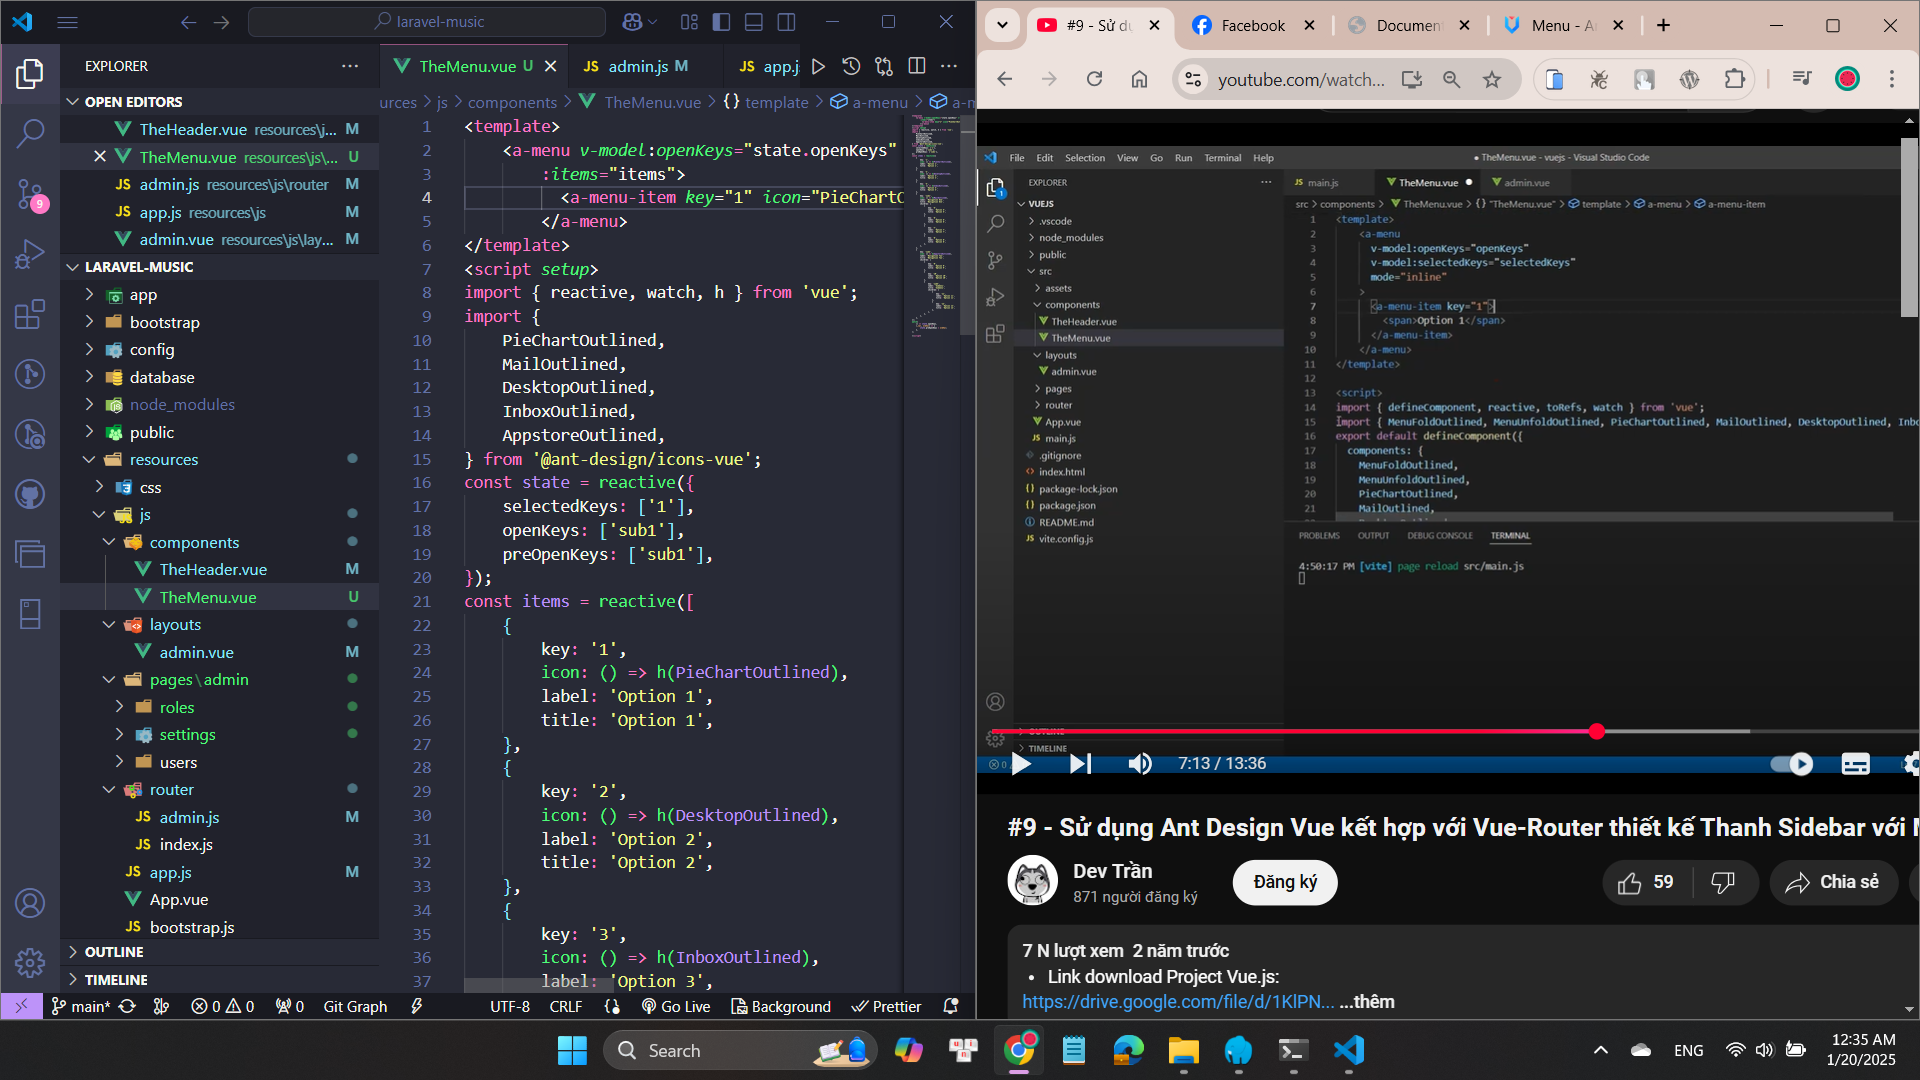Click the video progress bar scrubber
Image resolution: width=1920 pixels, height=1080 pixels.
point(1596,732)
